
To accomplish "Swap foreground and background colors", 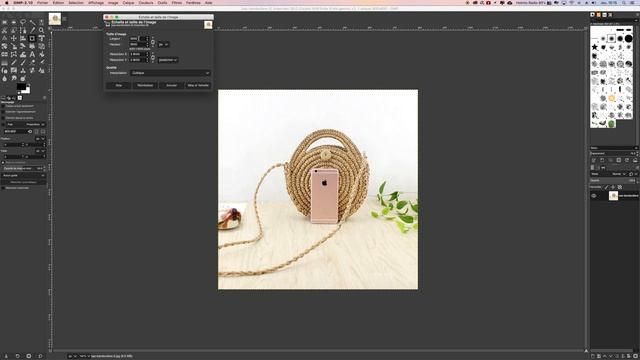I will click(28, 85).
